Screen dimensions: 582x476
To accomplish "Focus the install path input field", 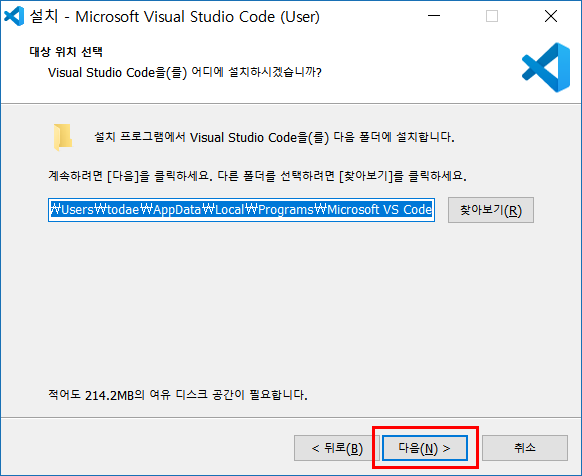I will point(241,210).
